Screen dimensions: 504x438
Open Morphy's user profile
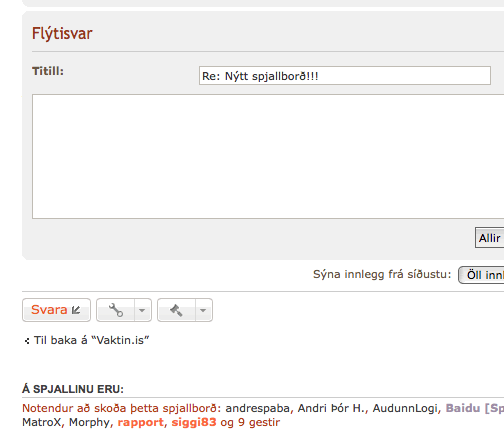(x=89, y=422)
